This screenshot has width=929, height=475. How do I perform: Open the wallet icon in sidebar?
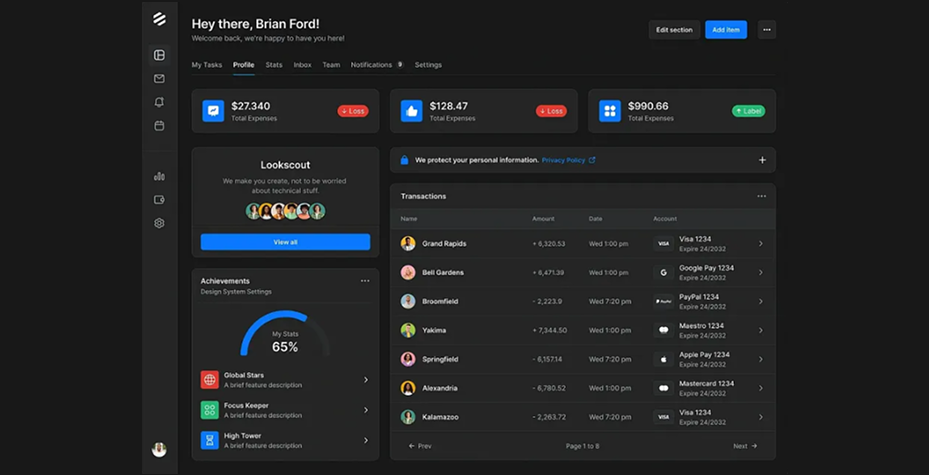pyautogui.click(x=159, y=200)
